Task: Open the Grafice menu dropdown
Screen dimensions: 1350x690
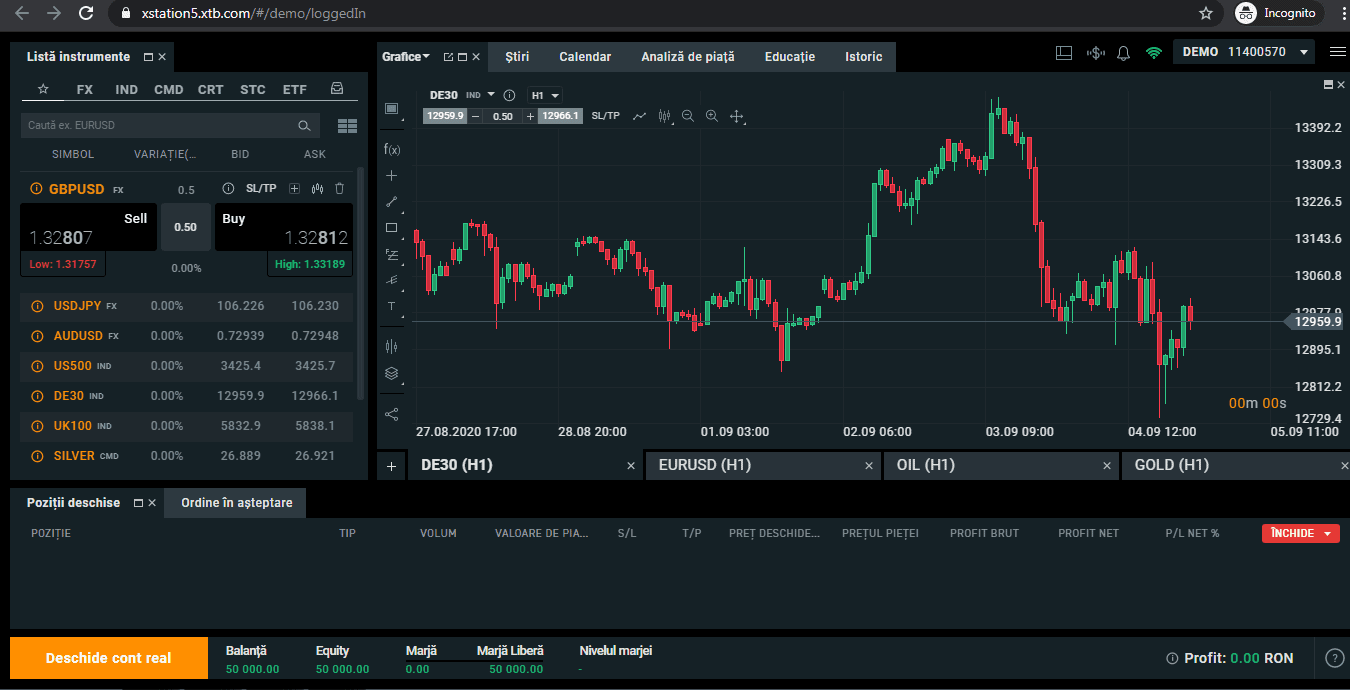Action: [x=404, y=56]
